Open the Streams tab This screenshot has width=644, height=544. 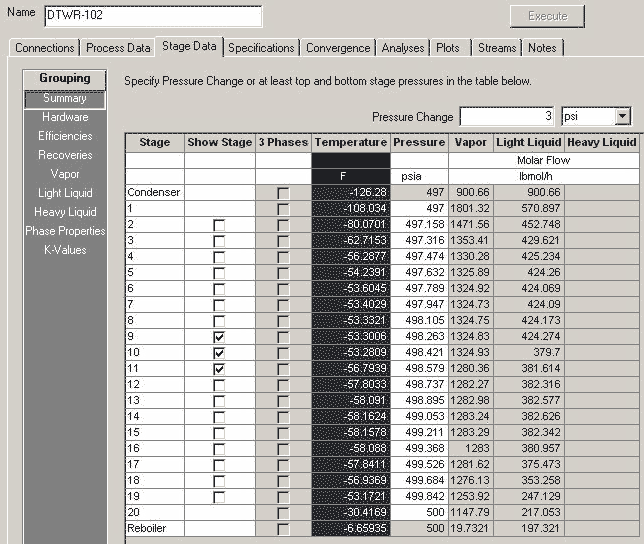497,48
